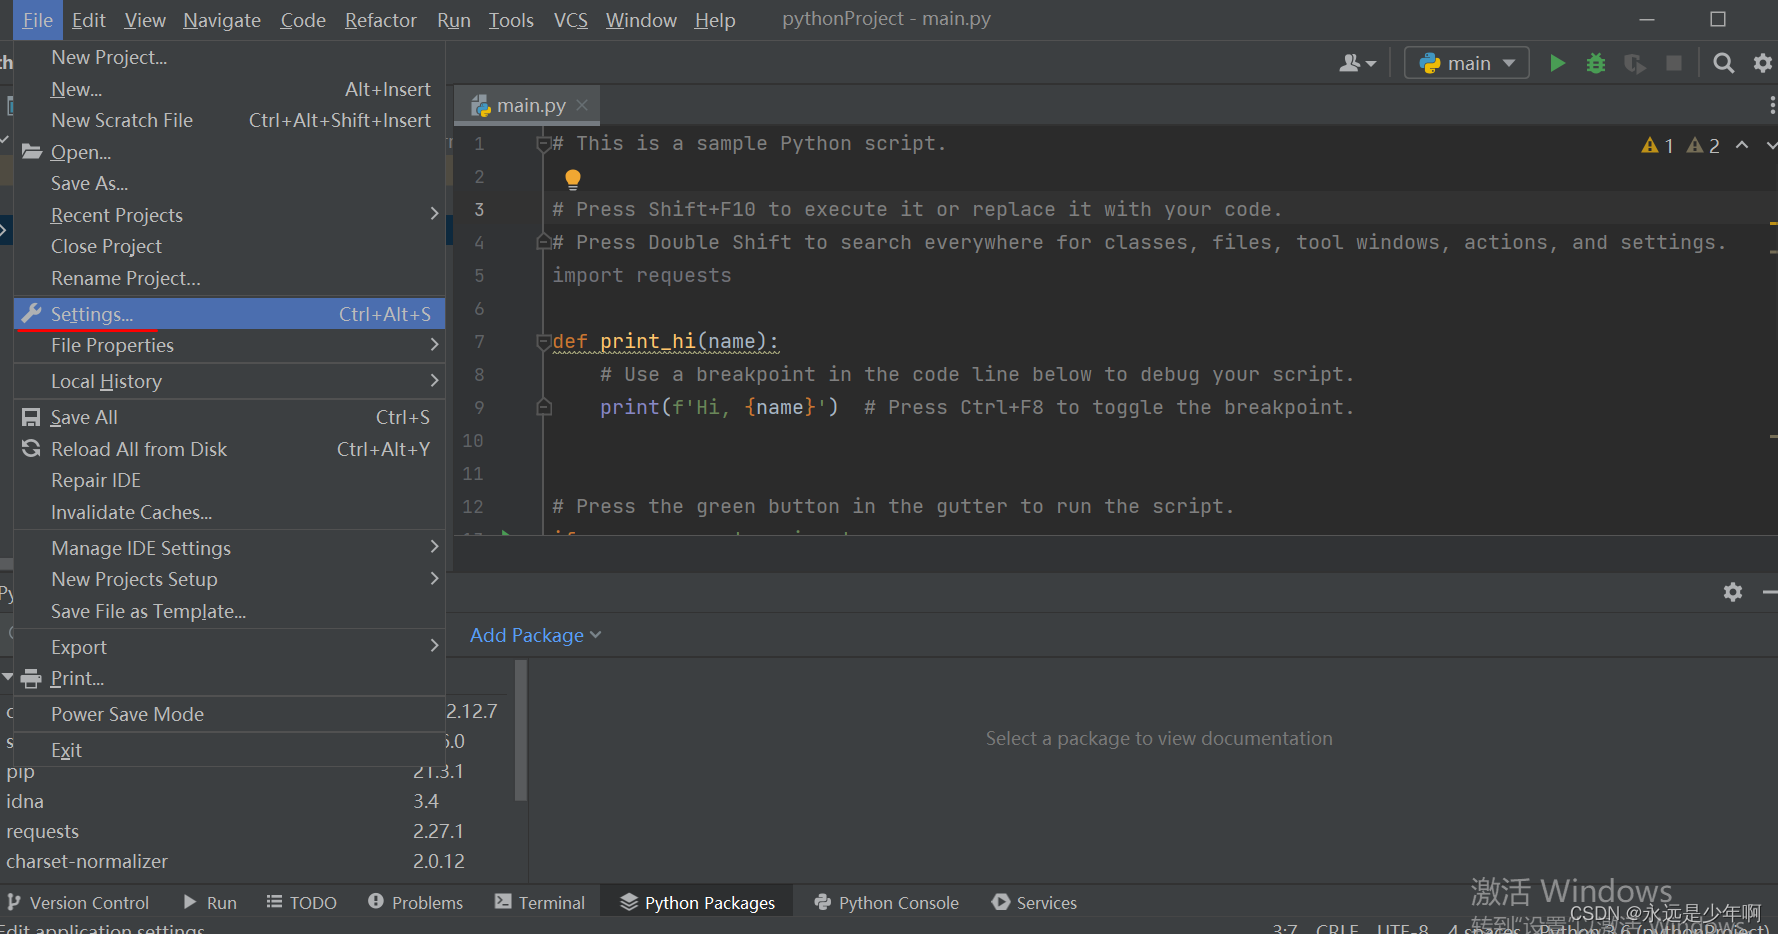Open the Run tool window
Screen dimensions: 1778x934
point(210,902)
